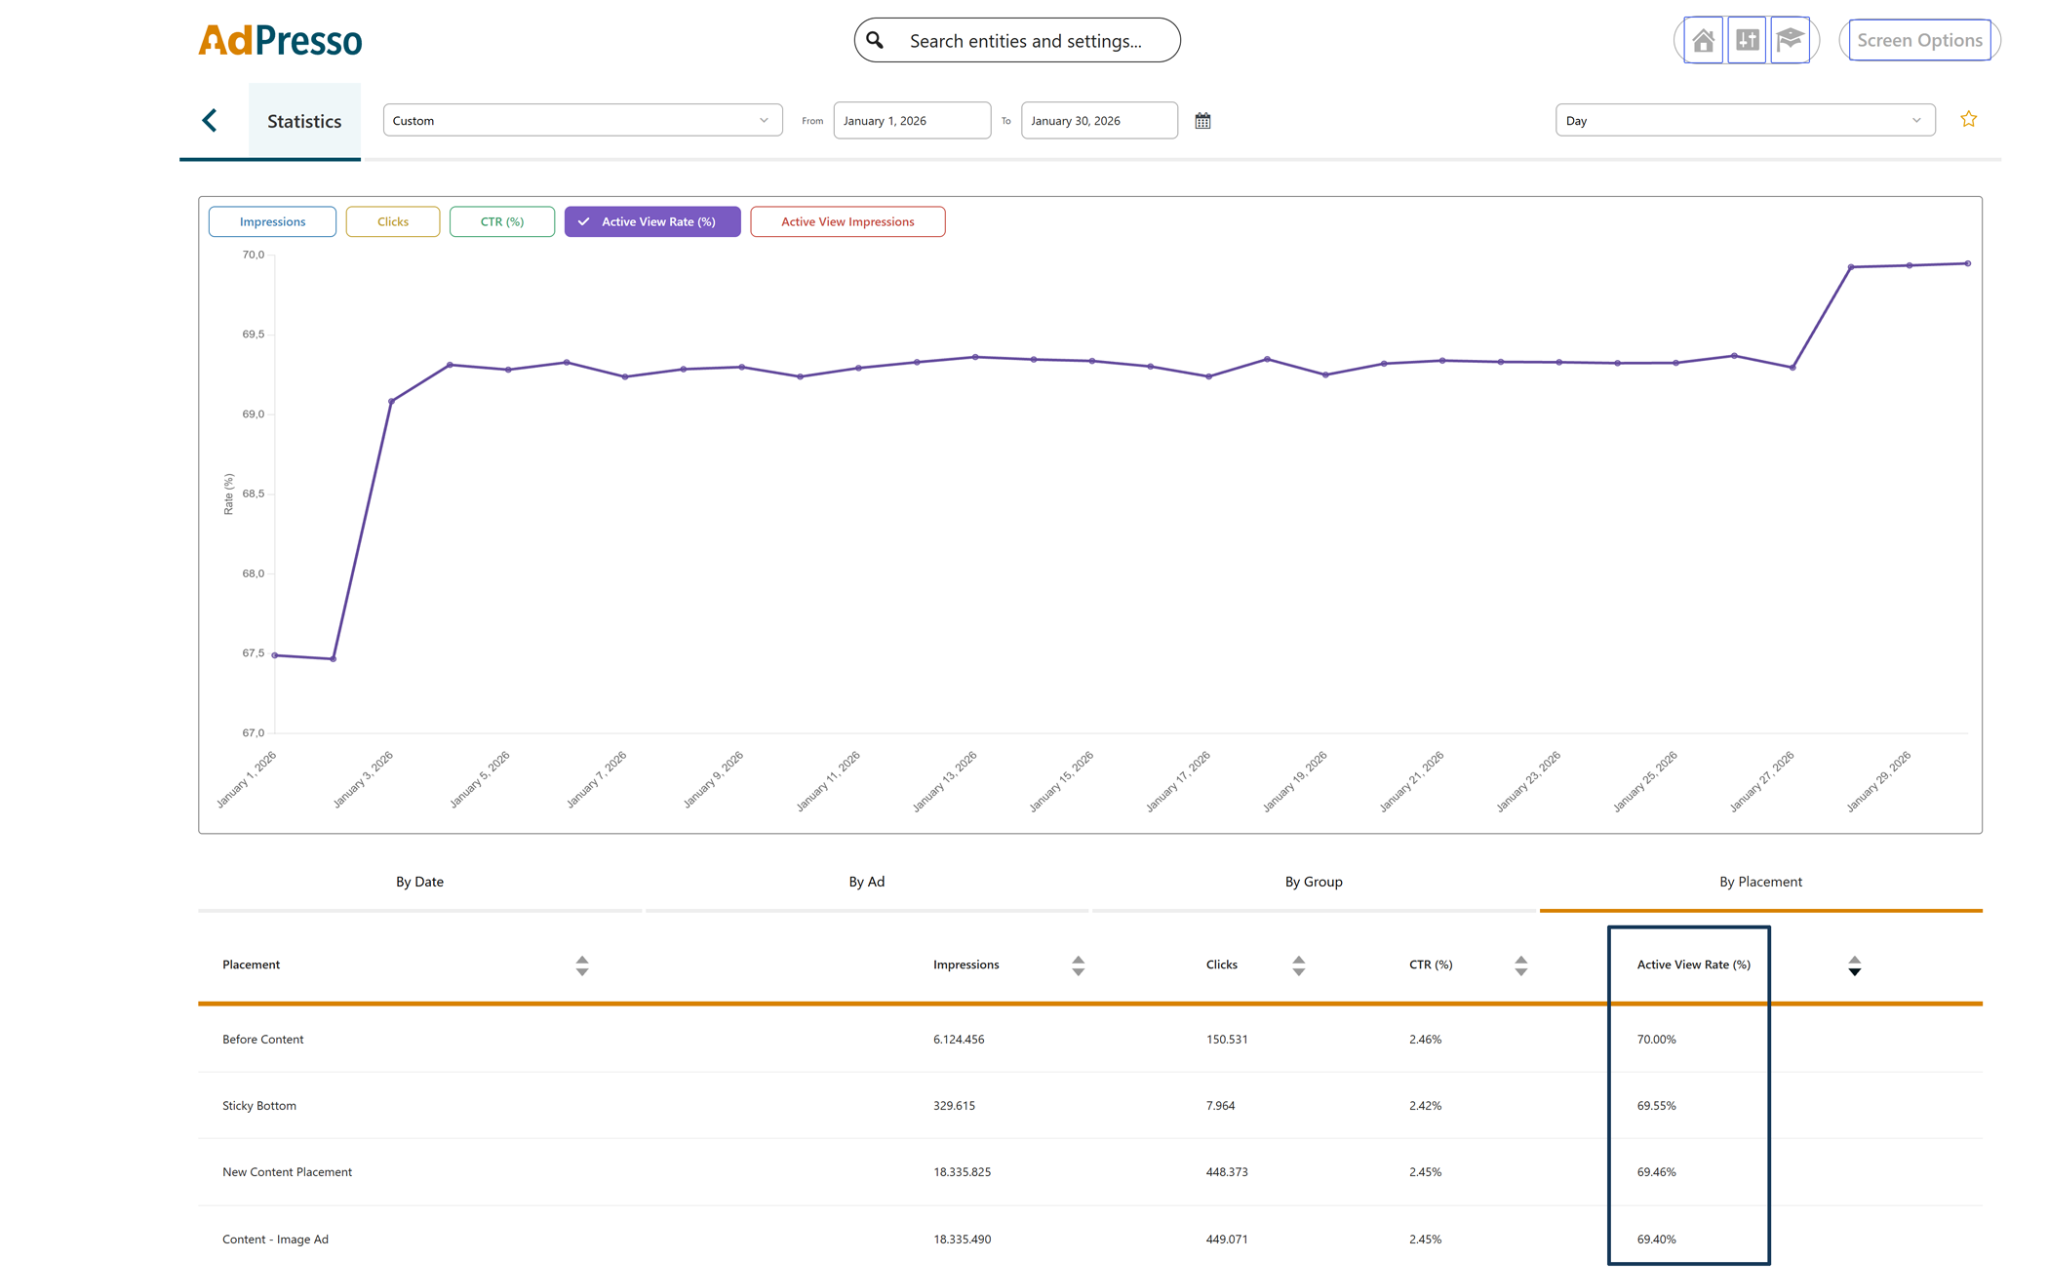Switch to the By Group tab
This screenshot has height=1271, width=2048.
tap(1313, 881)
